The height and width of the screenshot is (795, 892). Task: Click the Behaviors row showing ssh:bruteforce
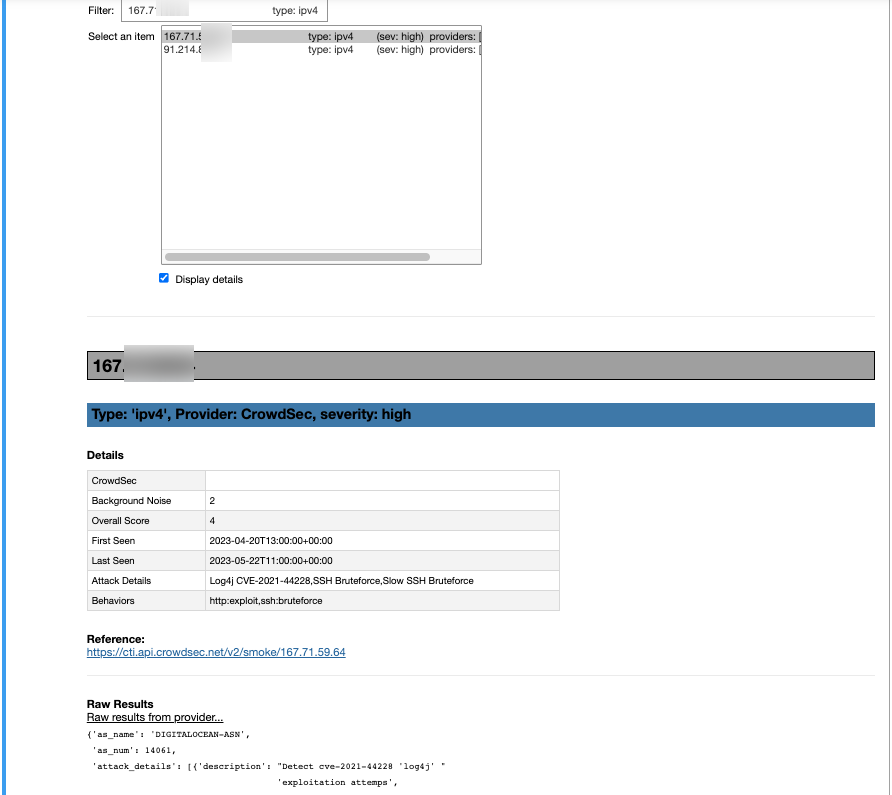(300, 600)
